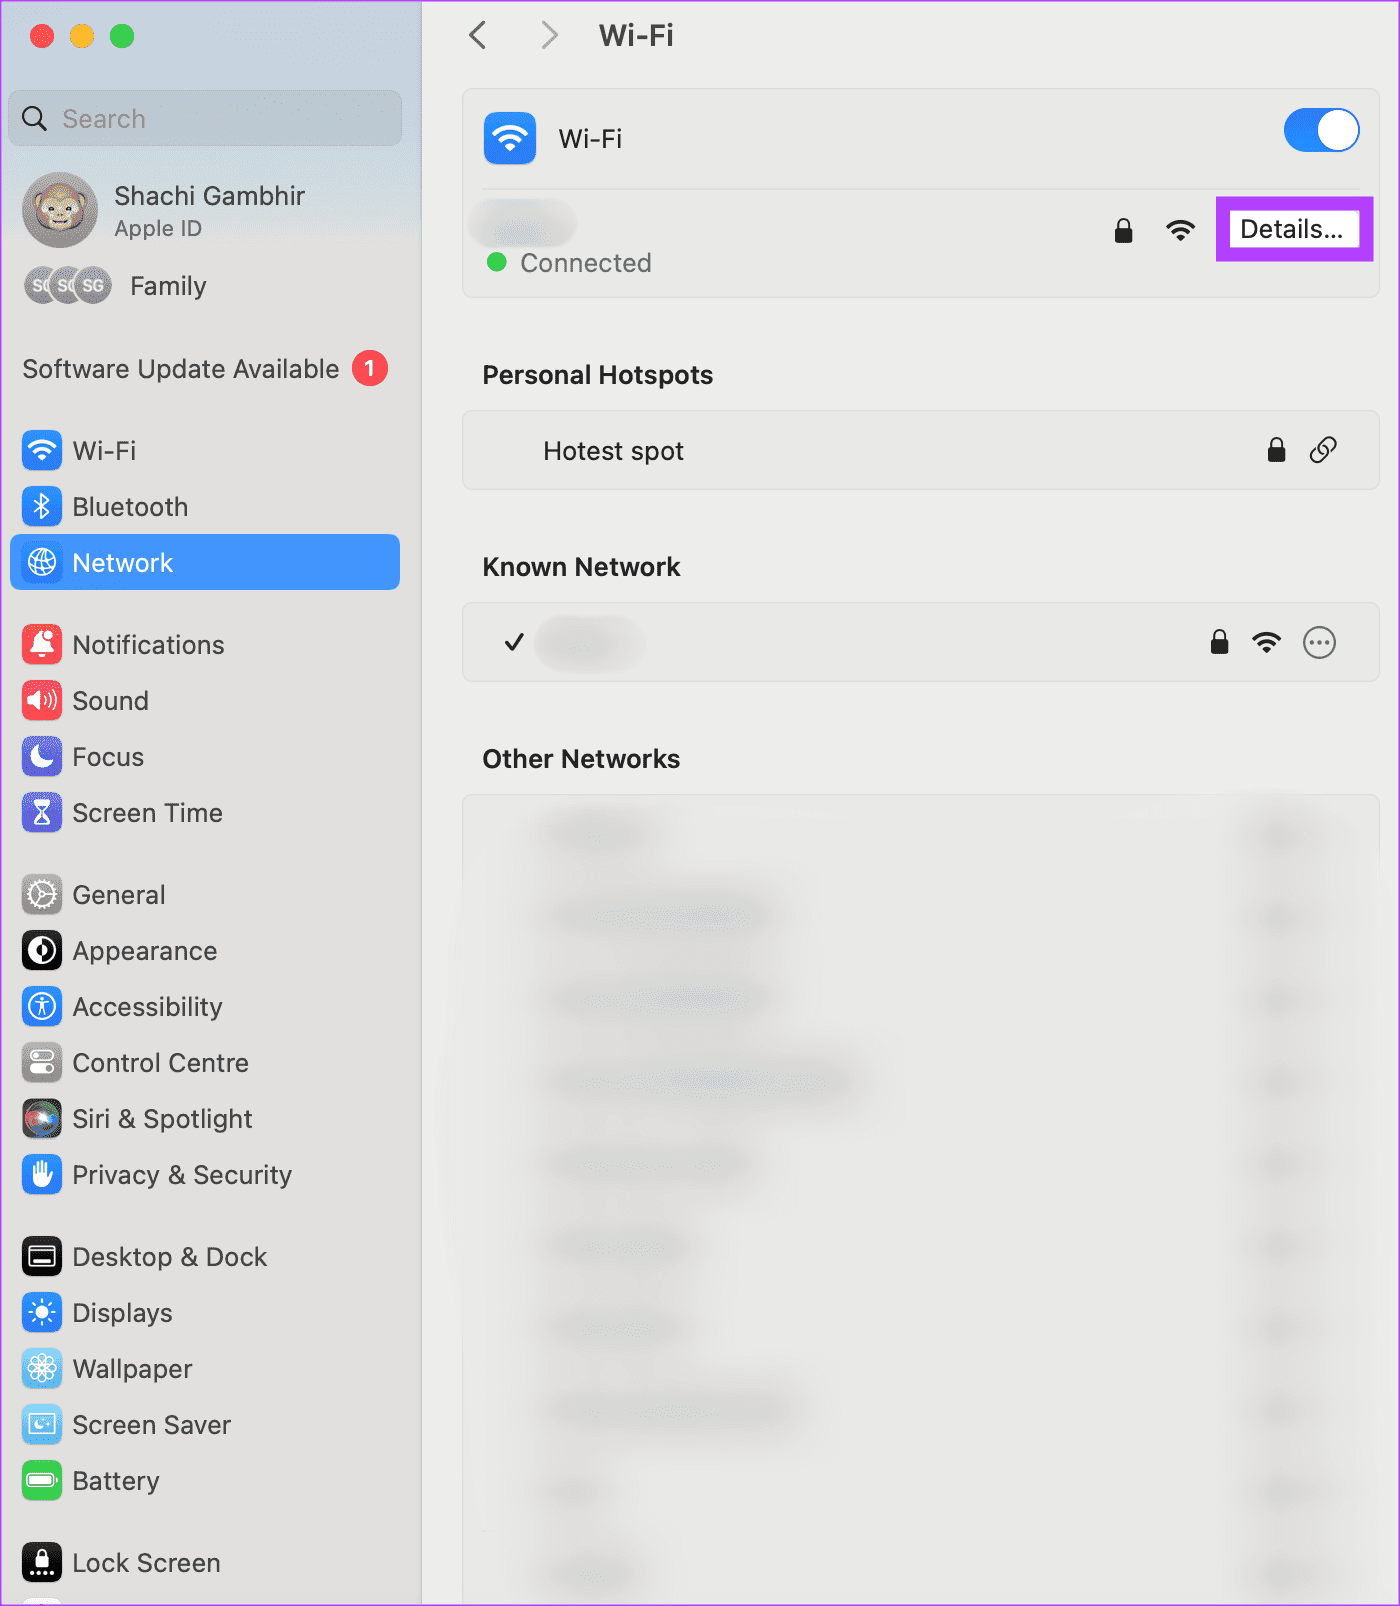Click the Personal Hotspots heading

597,375
